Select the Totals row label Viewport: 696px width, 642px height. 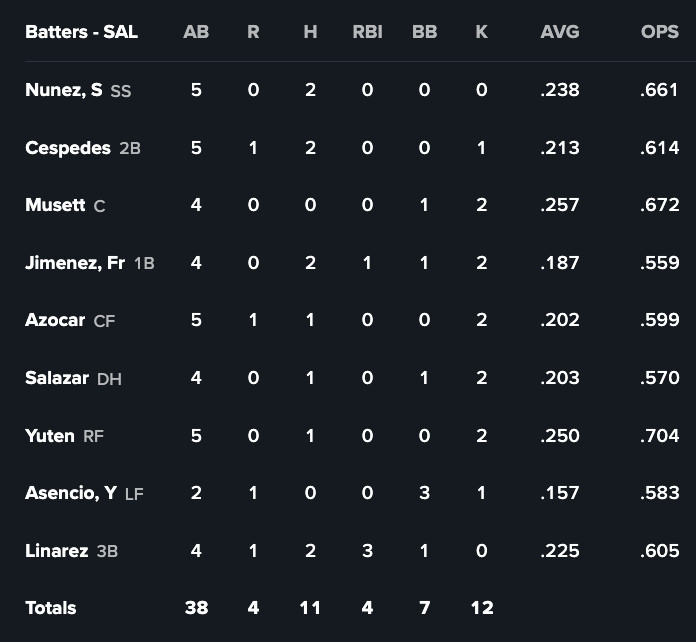click(51, 608)
